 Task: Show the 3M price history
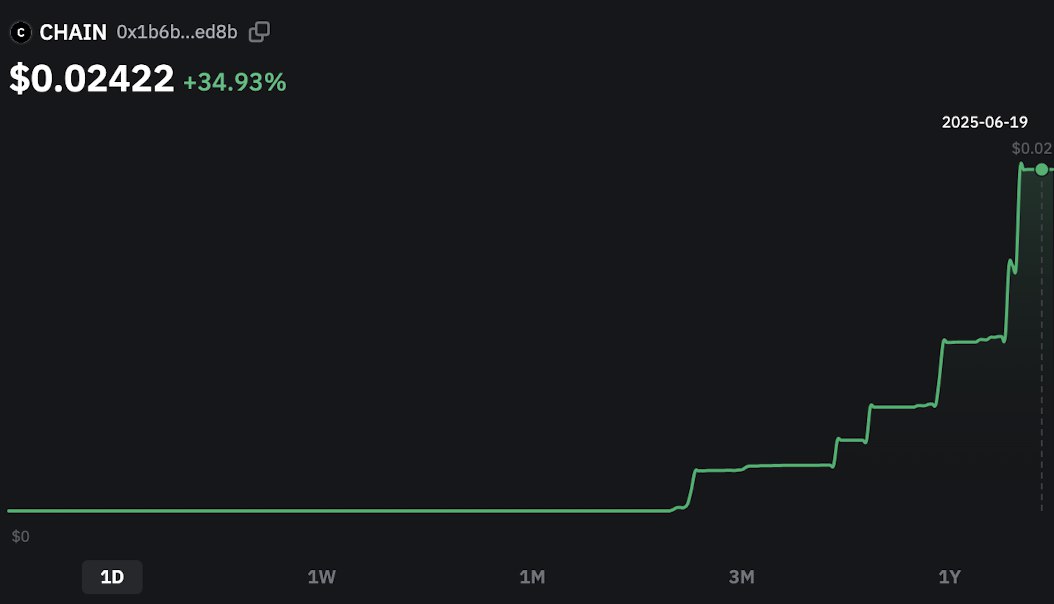pos(741,576)
